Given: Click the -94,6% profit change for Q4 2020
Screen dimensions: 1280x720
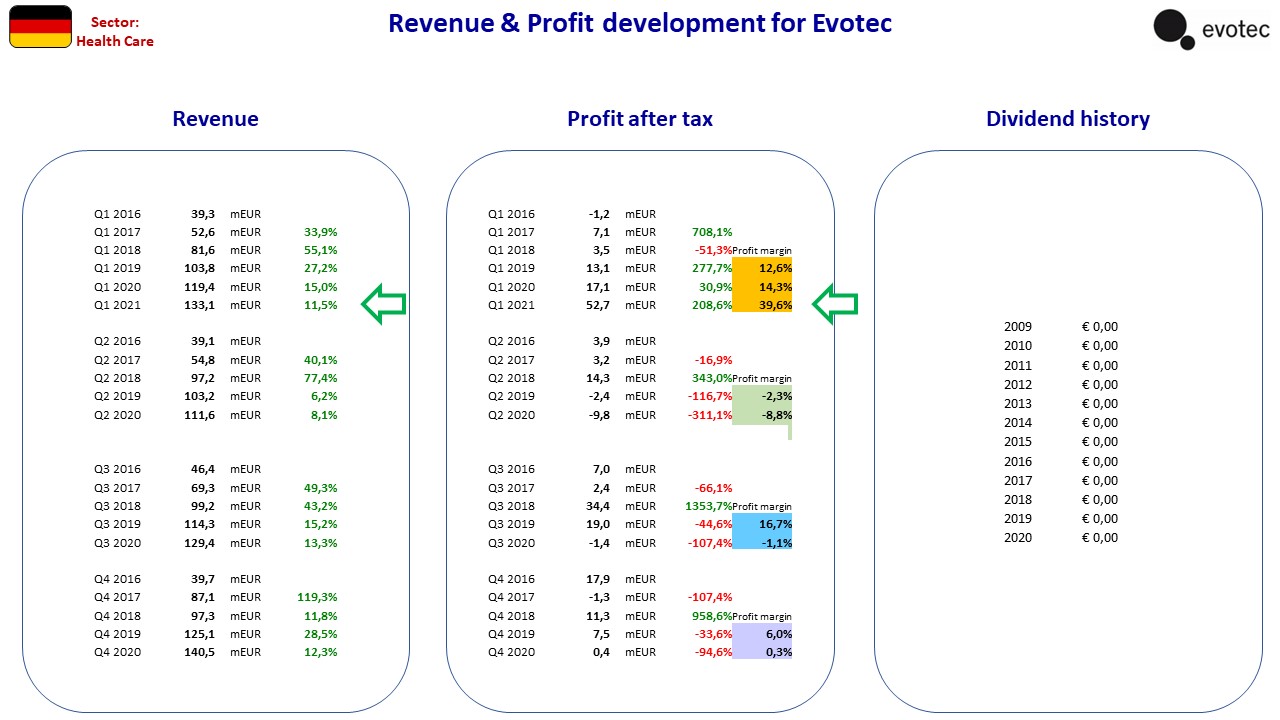Looking at the screenshot, I should click(x=713, y=652).
